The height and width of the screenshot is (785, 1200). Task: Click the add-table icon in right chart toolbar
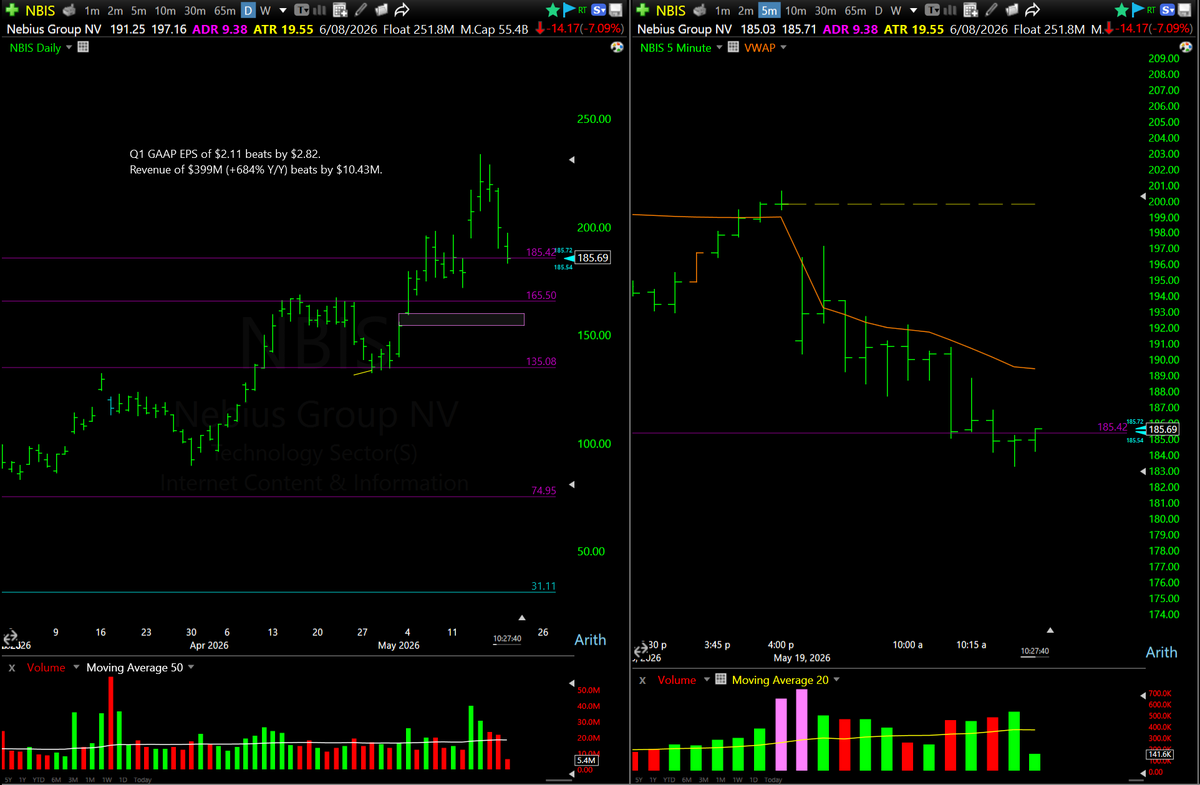pyautogui.click(x=971, y=9)
